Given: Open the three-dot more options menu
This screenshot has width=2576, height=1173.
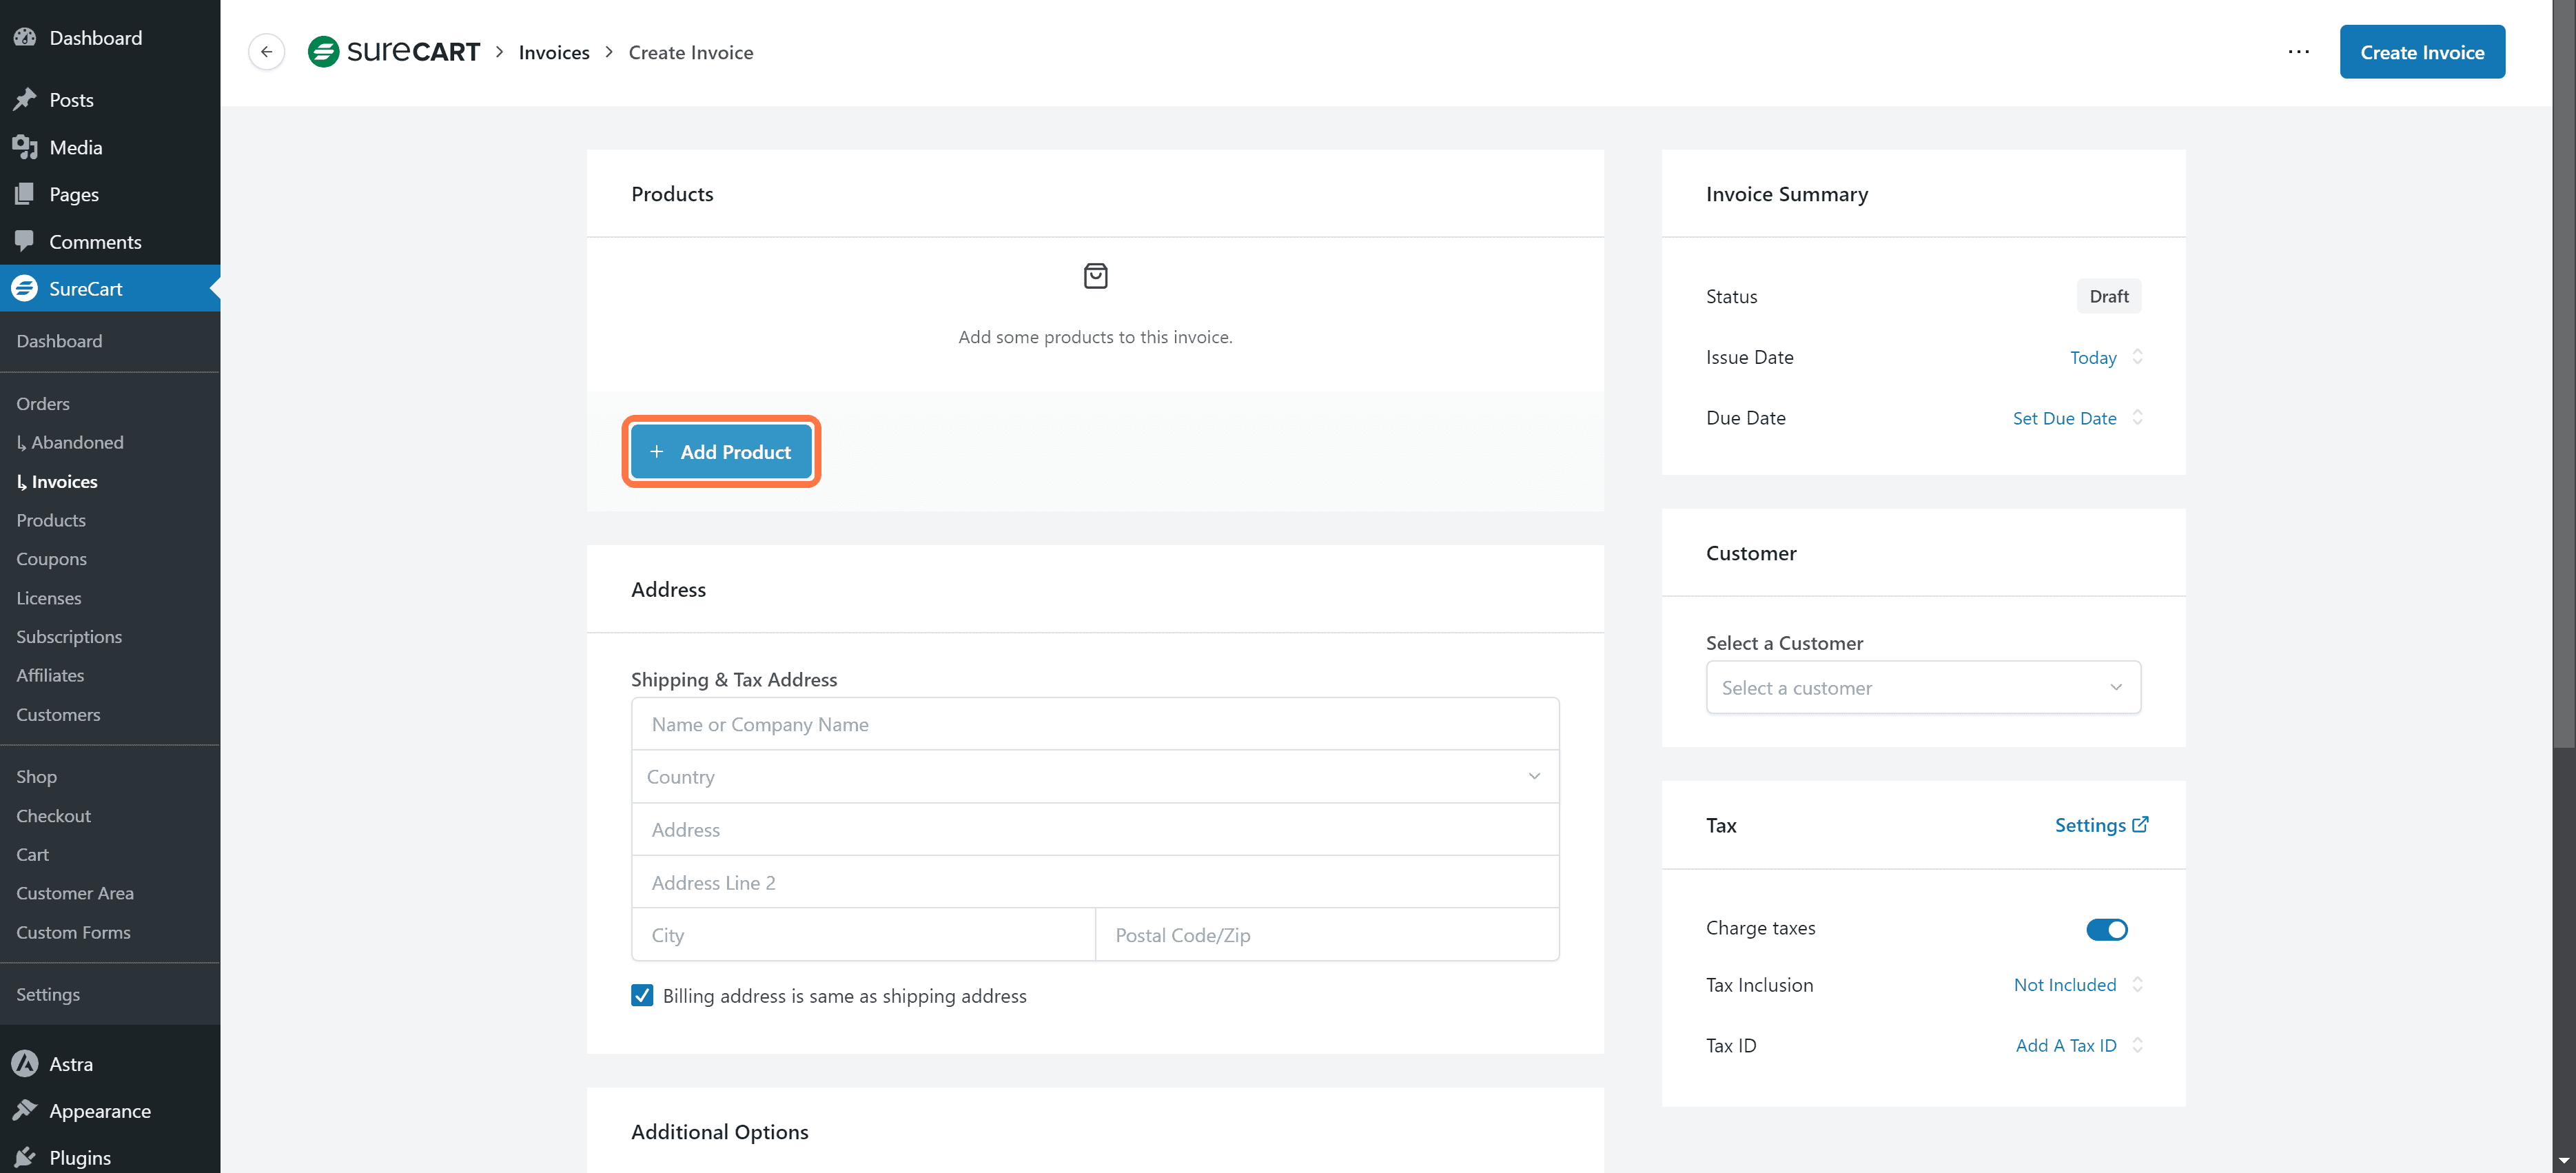Looking at the screenshot, I should point(2298,52).
